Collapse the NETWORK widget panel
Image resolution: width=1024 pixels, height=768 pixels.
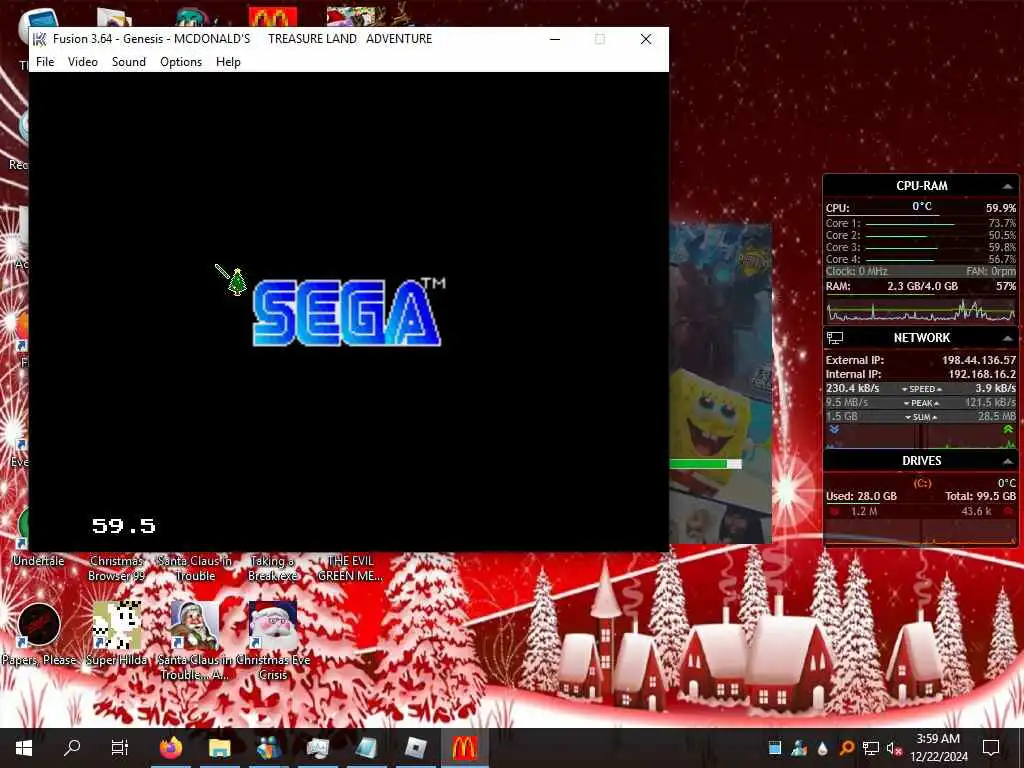[x=1007, y=338]
